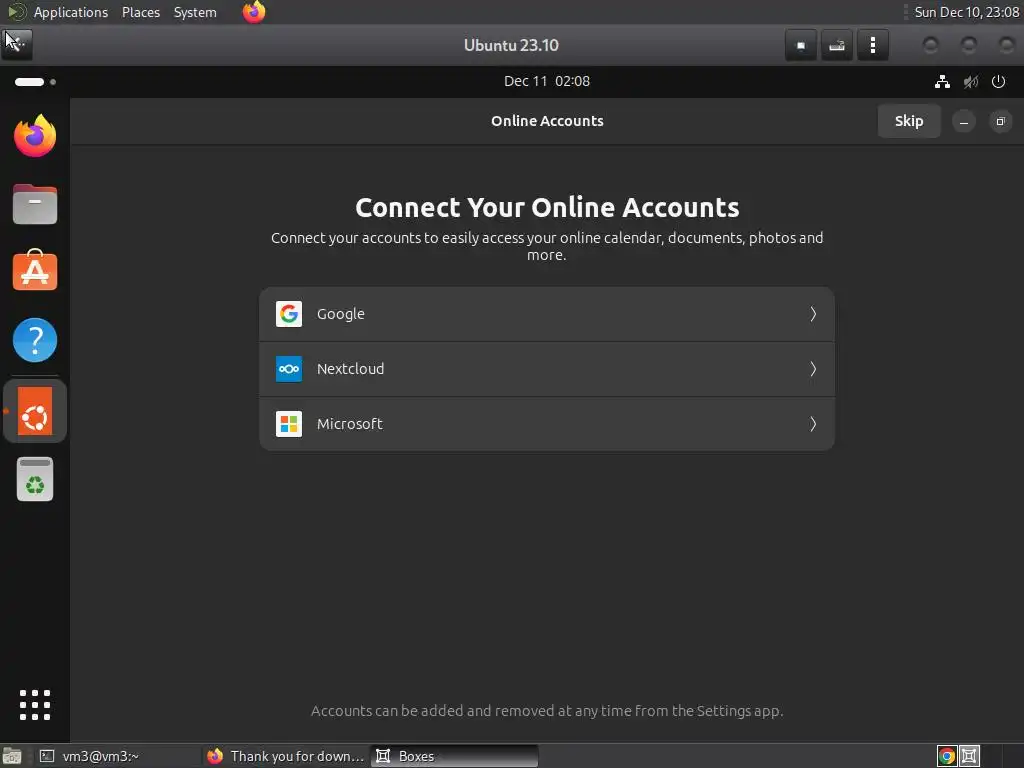The width and height of the screenshot is (1024, 768).
Task: Open the Applications menu
Action: click(x=71, y=12)
